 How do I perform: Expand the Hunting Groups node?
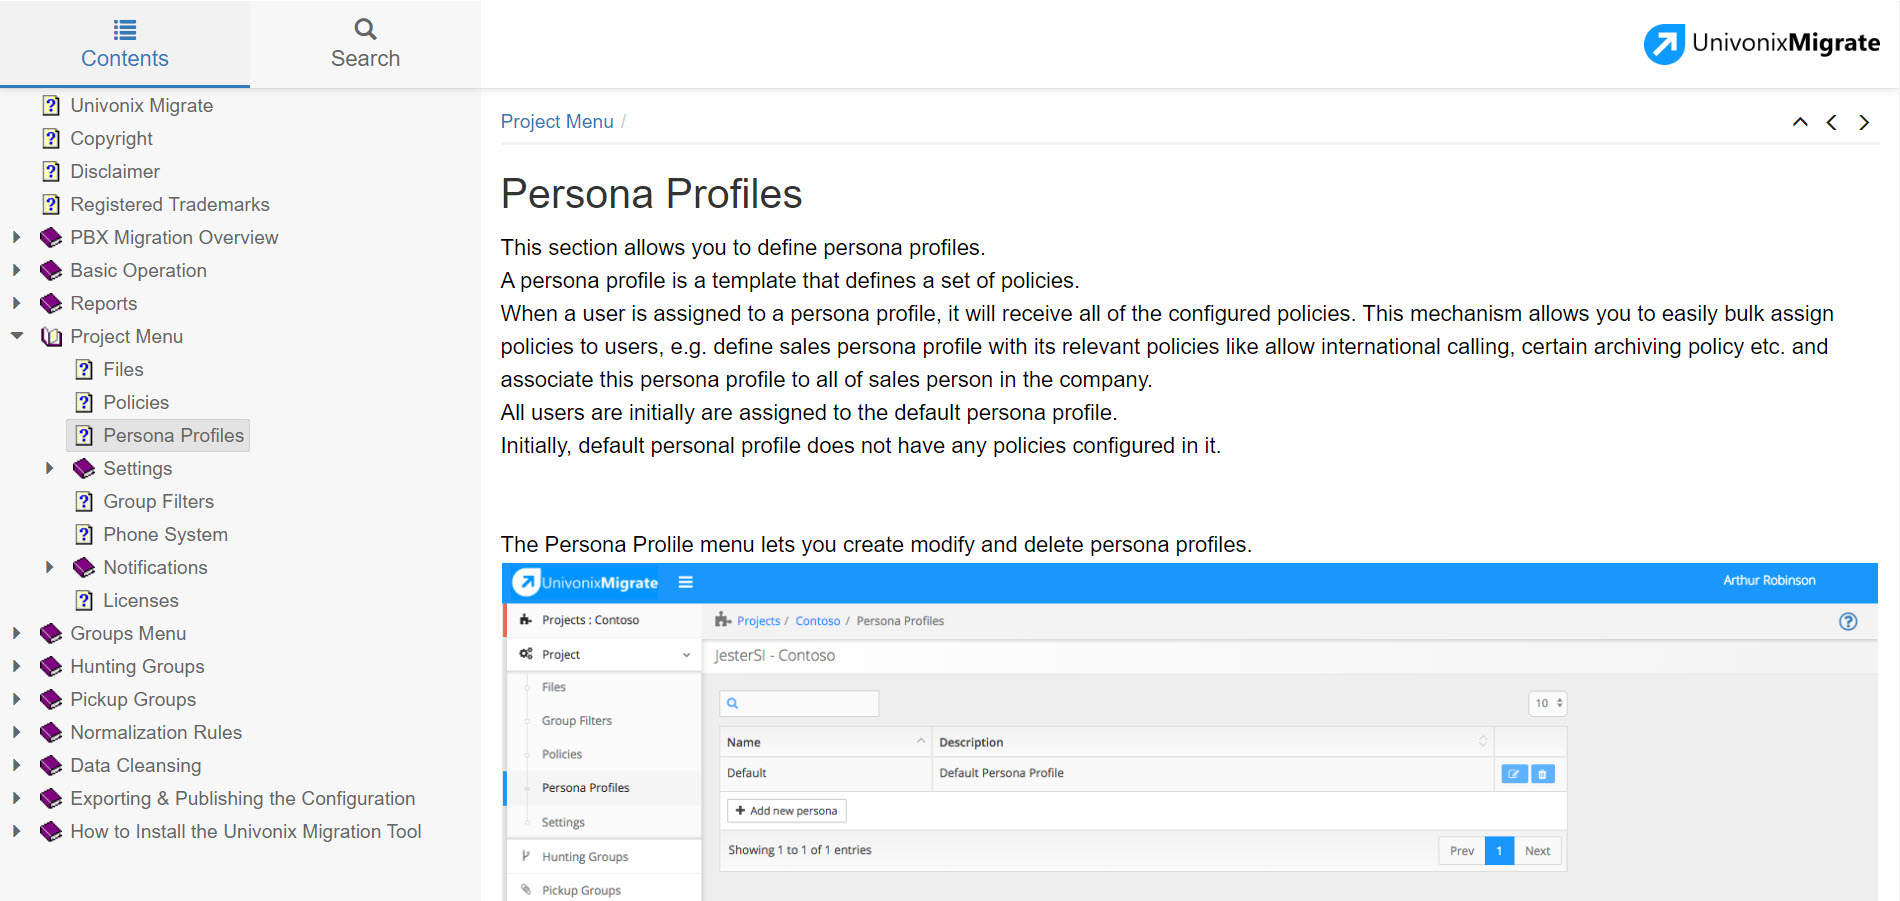pyautogui.click(x=16, y=666)
